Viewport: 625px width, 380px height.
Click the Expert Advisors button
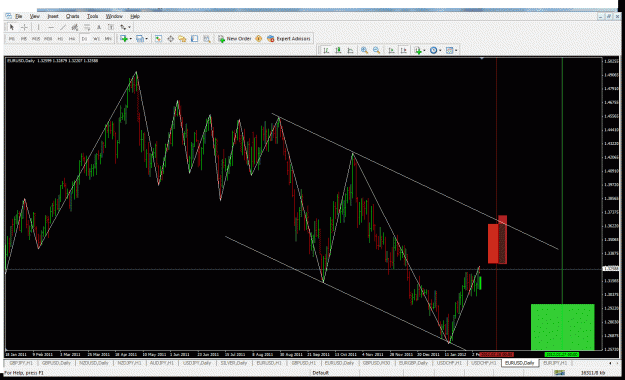coord(289,39)
